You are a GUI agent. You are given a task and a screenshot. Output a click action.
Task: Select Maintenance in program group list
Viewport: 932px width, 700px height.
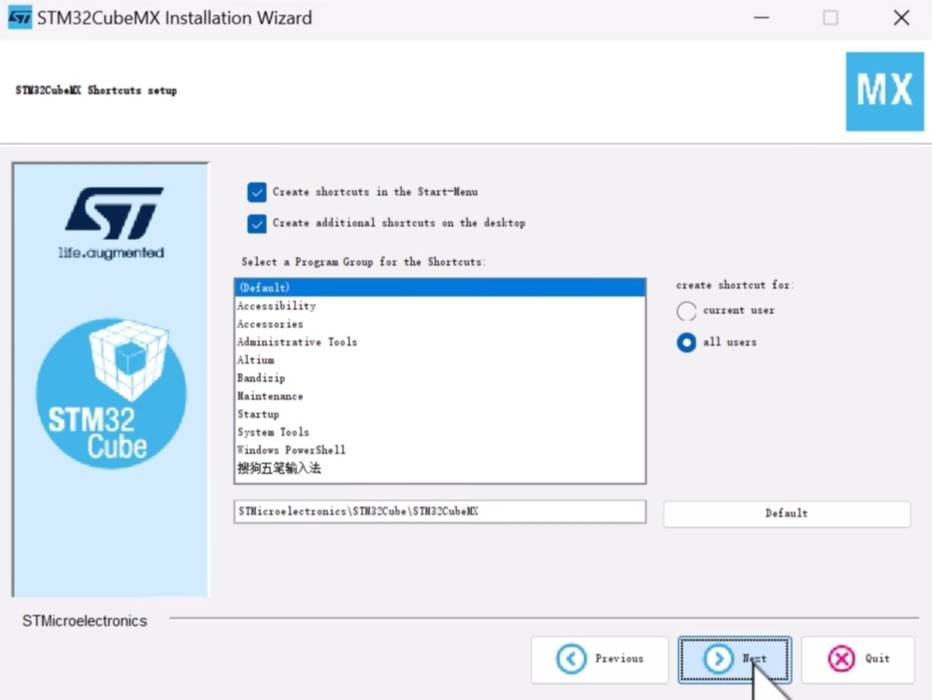(440, 396)
